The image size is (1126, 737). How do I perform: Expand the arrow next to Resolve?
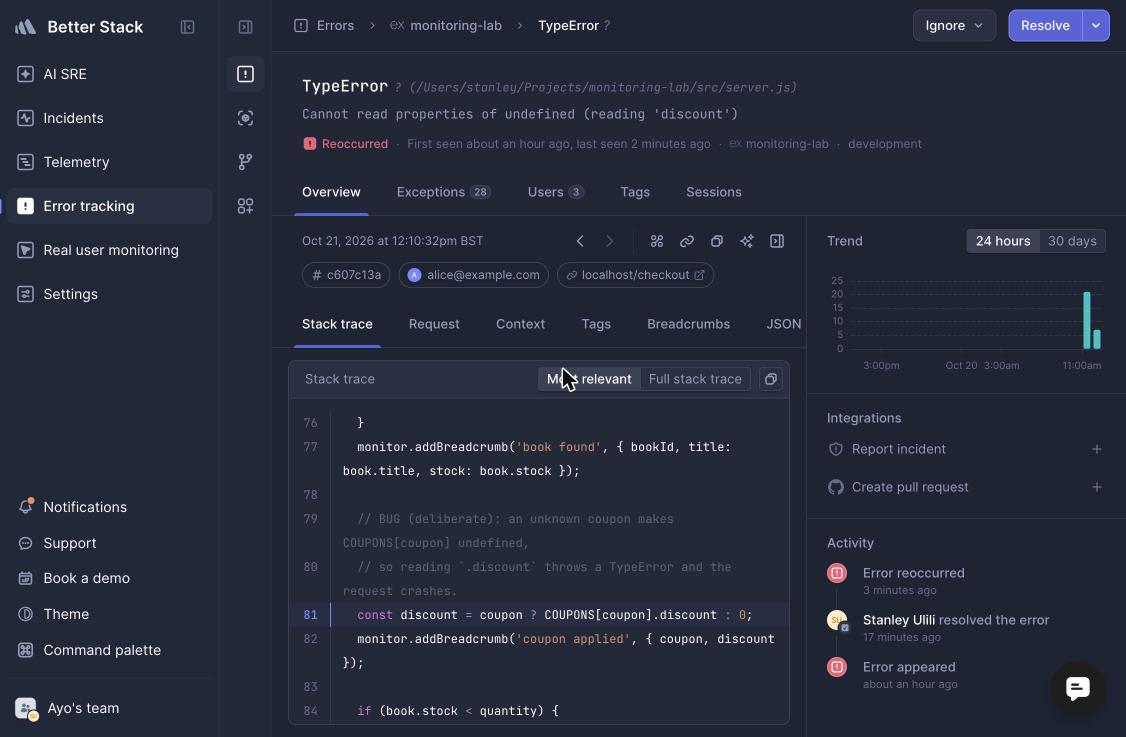(1096, 26)
